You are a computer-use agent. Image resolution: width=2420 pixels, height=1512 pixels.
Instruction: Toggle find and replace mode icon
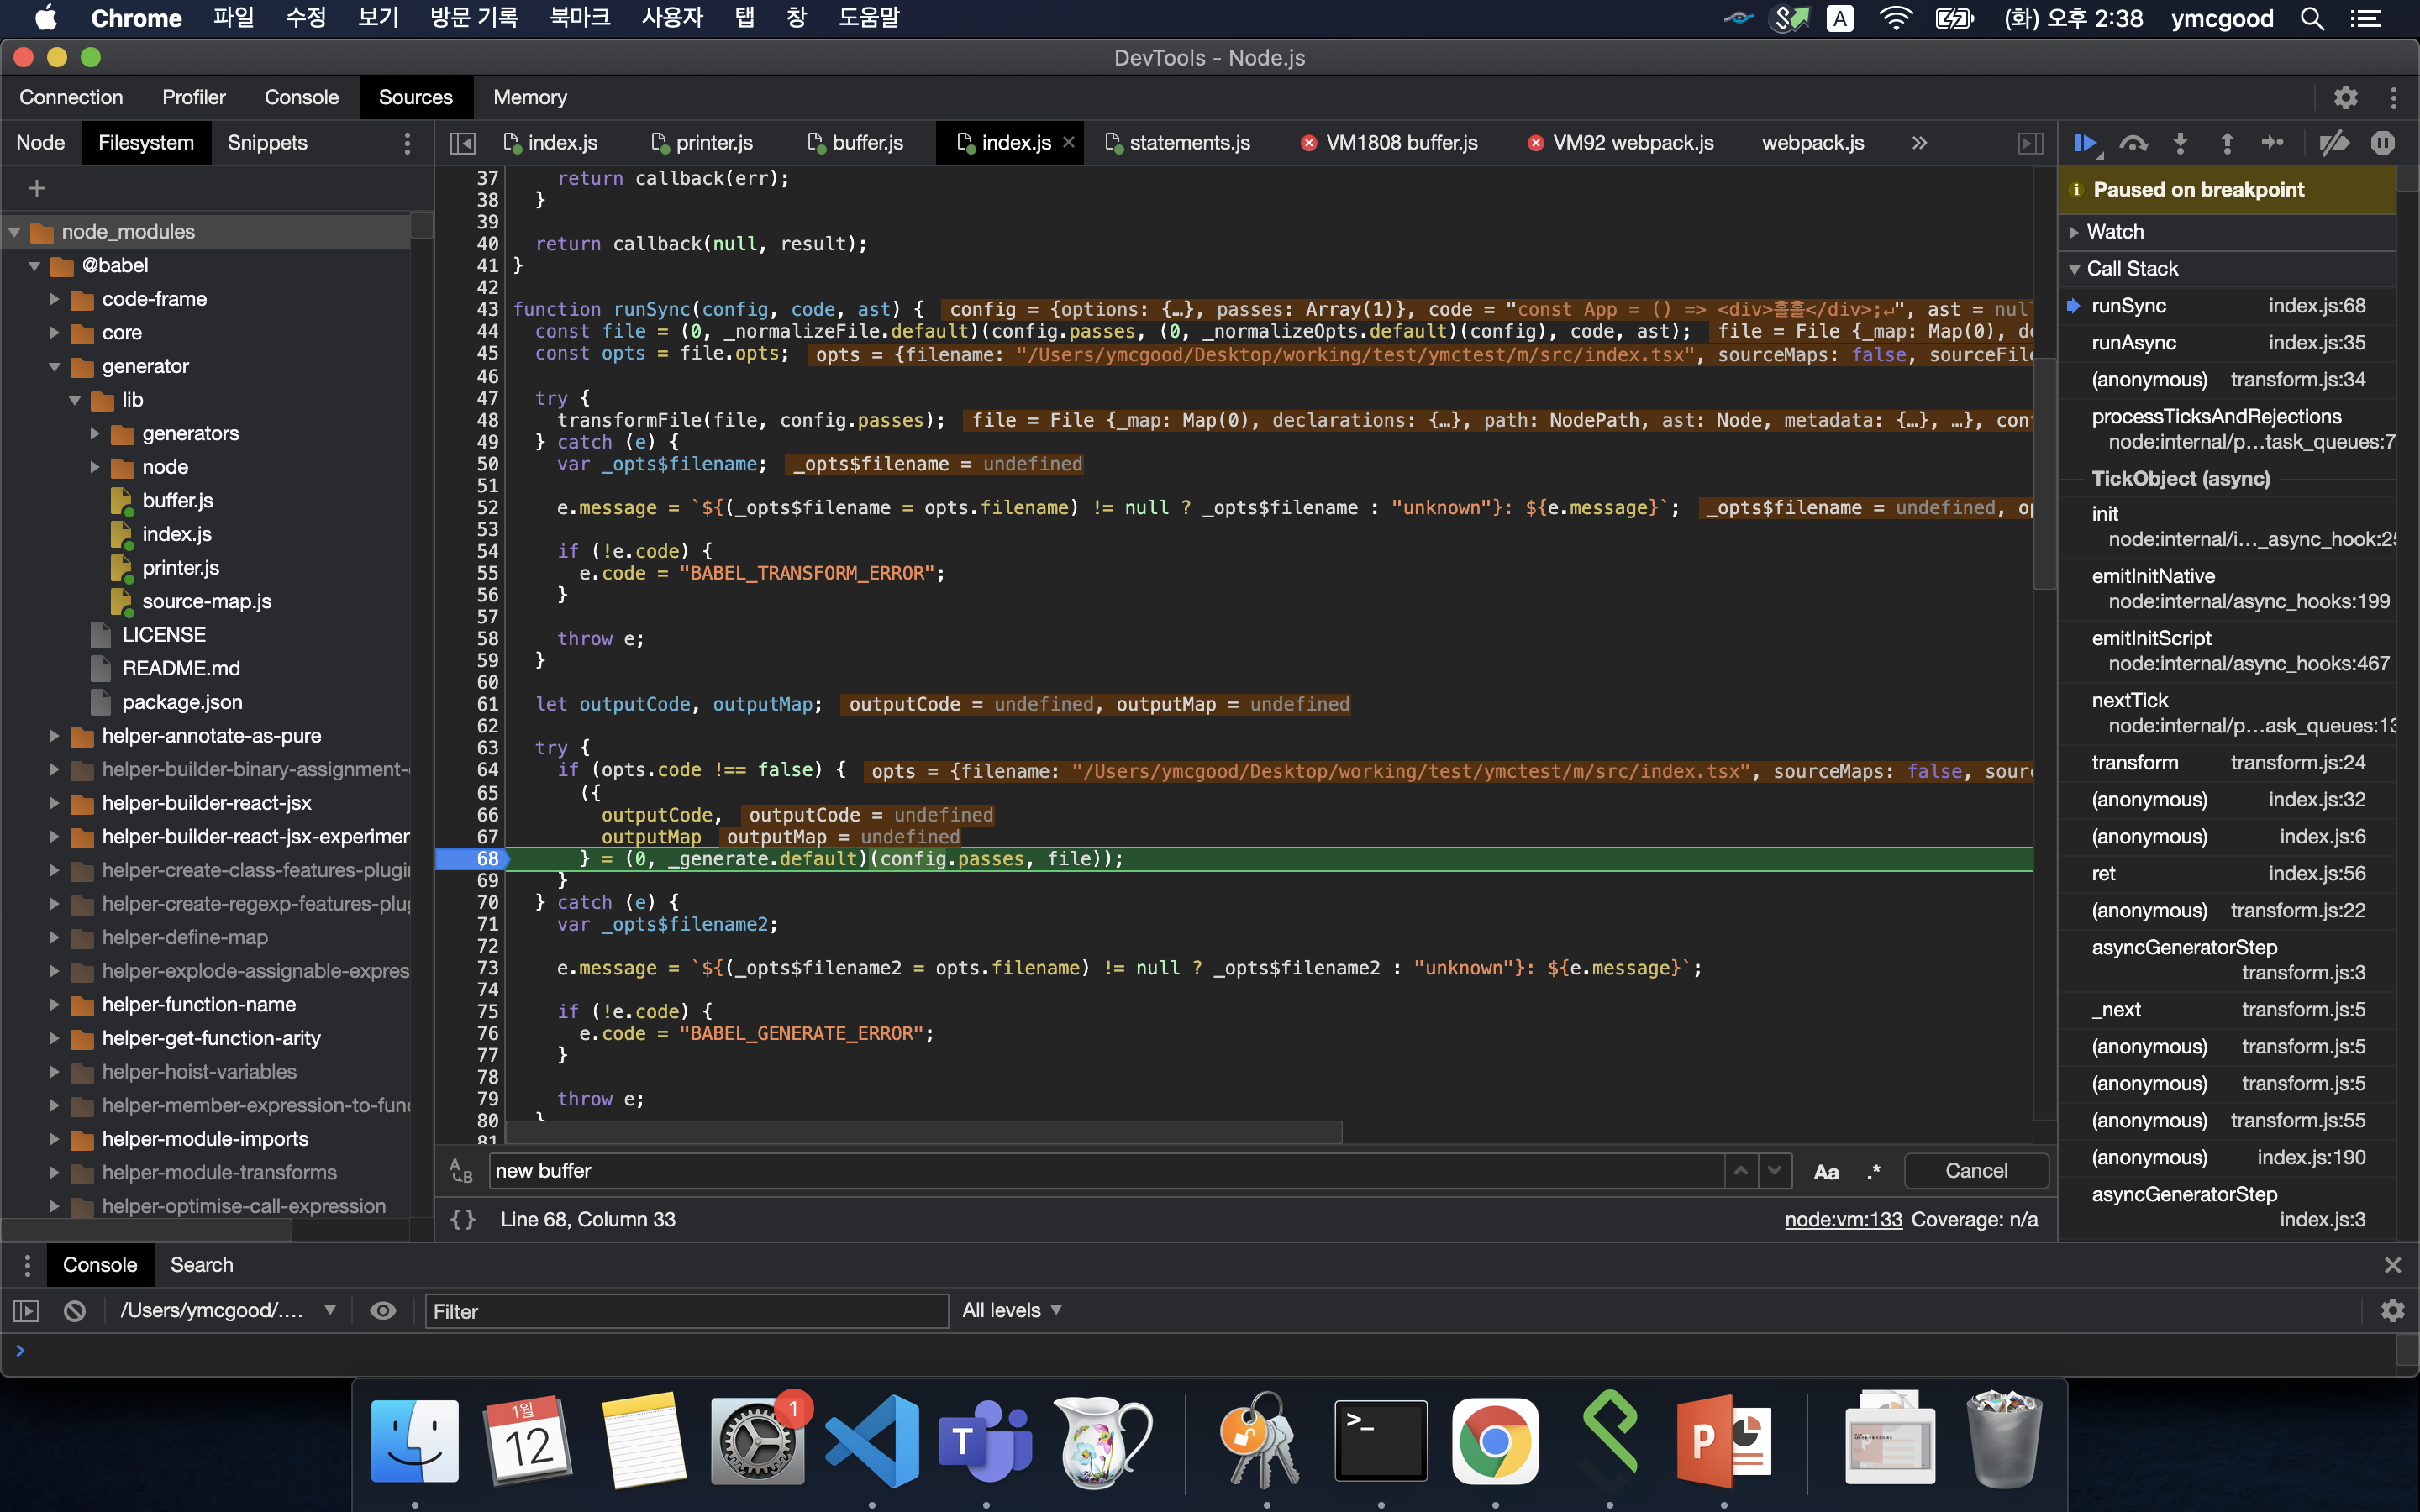[461, 1171]
